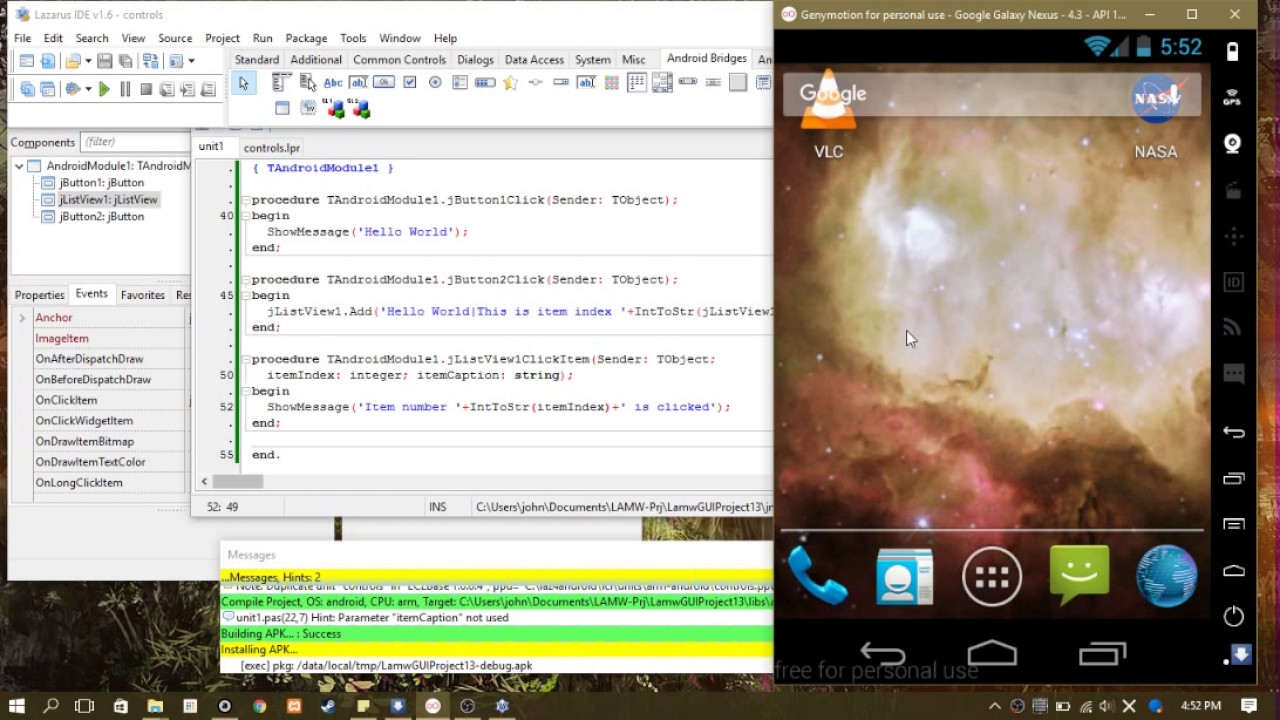Switch to the controls.lpr editor tab
This screenshot has width=1280, height=720.
[272, 148]
